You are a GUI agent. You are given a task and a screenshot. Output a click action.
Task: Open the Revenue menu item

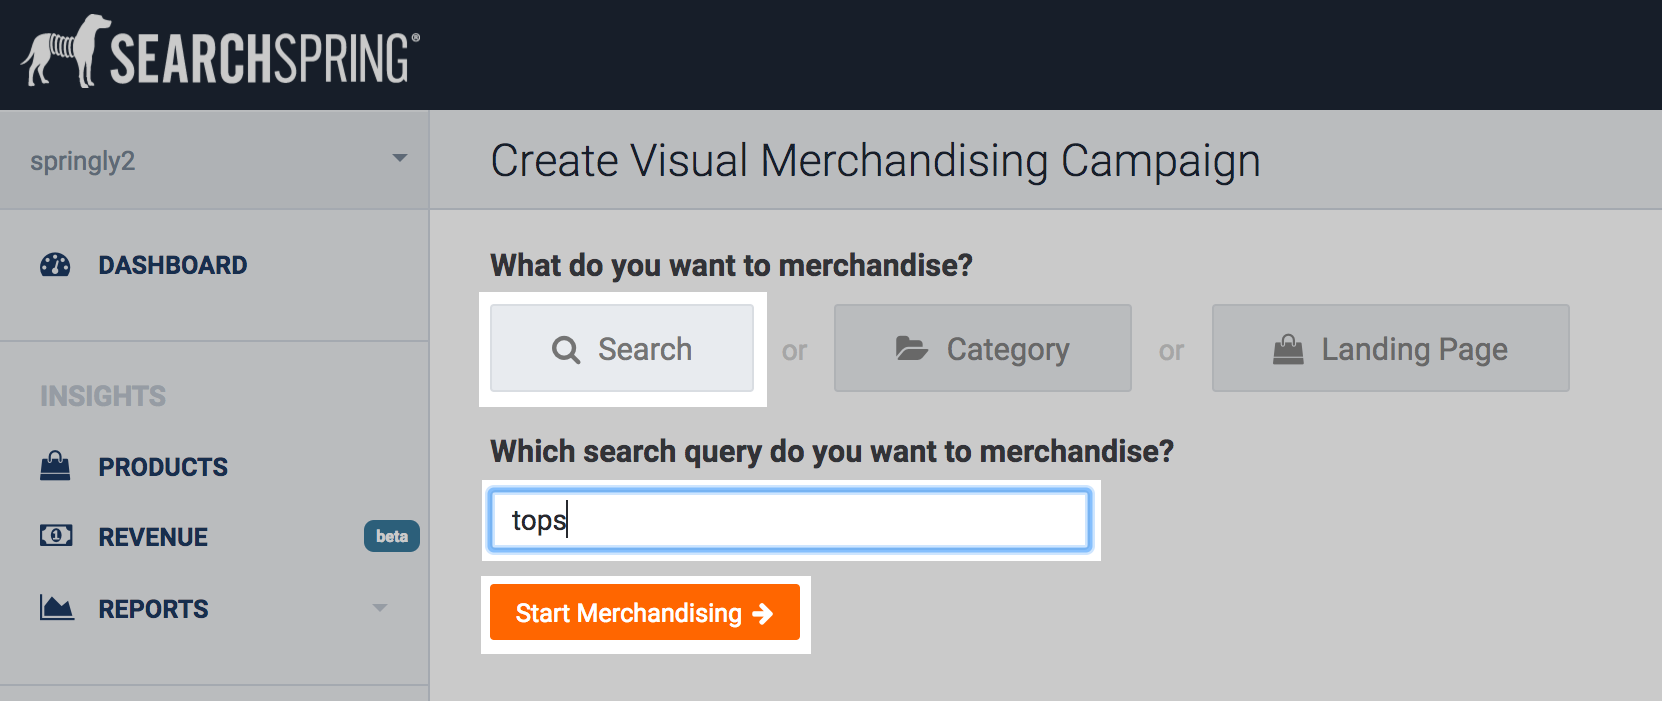coord(153,537)
